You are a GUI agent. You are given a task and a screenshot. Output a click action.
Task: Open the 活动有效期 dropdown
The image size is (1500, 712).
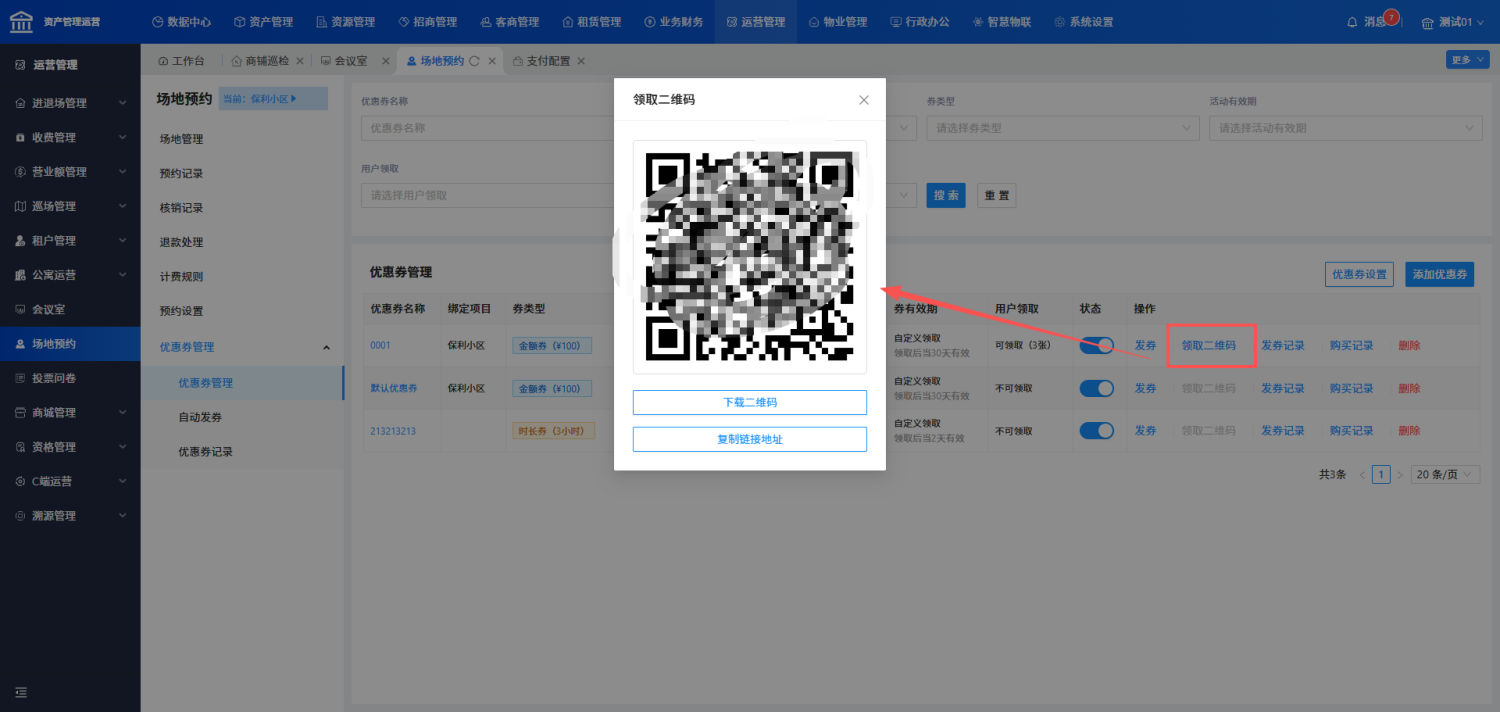pyautogui.click(x=1346, y=128)
